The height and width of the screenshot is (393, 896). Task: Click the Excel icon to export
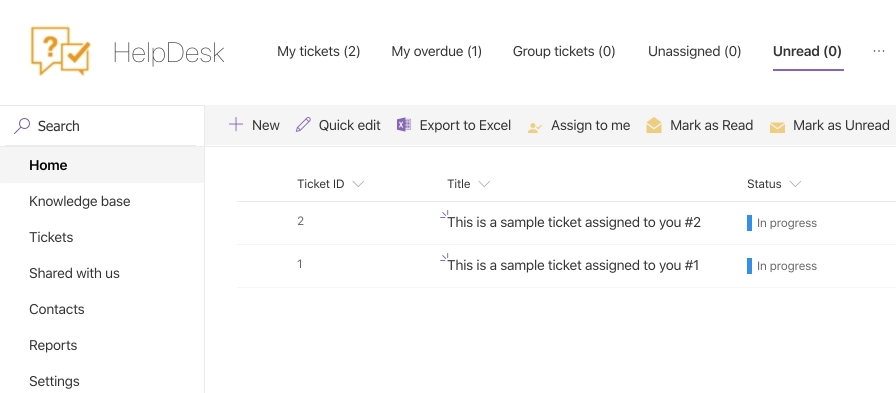pyautogui.click(x=404, y=125)
